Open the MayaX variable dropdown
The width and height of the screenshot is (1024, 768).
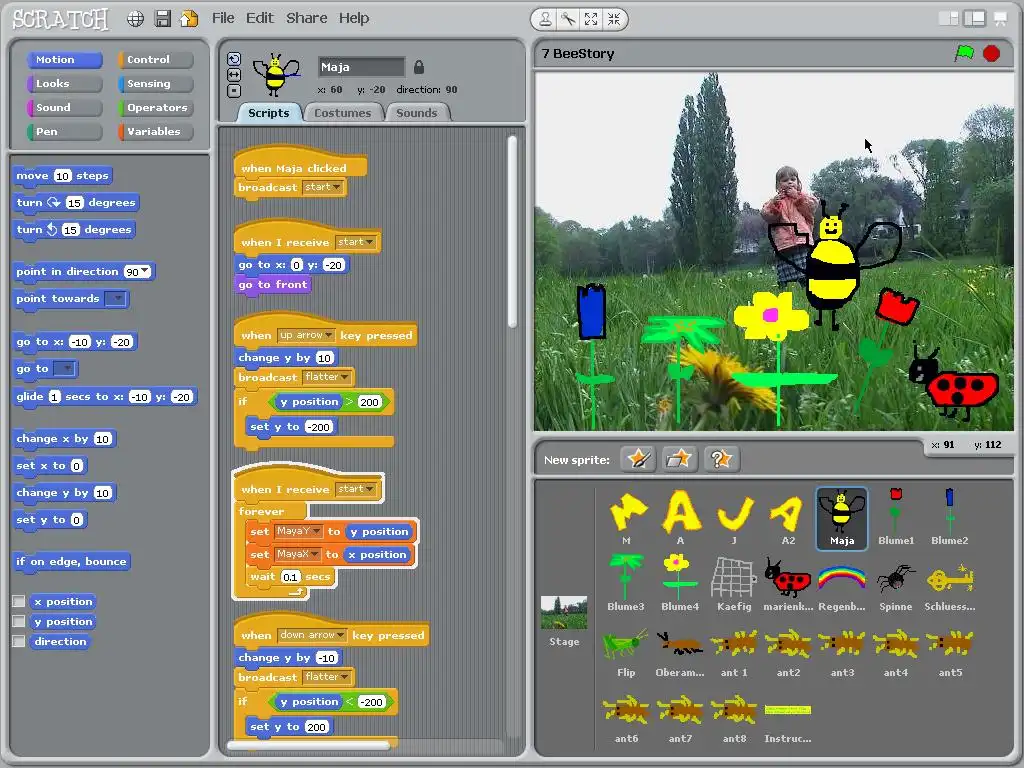click(x=297, y=554)
